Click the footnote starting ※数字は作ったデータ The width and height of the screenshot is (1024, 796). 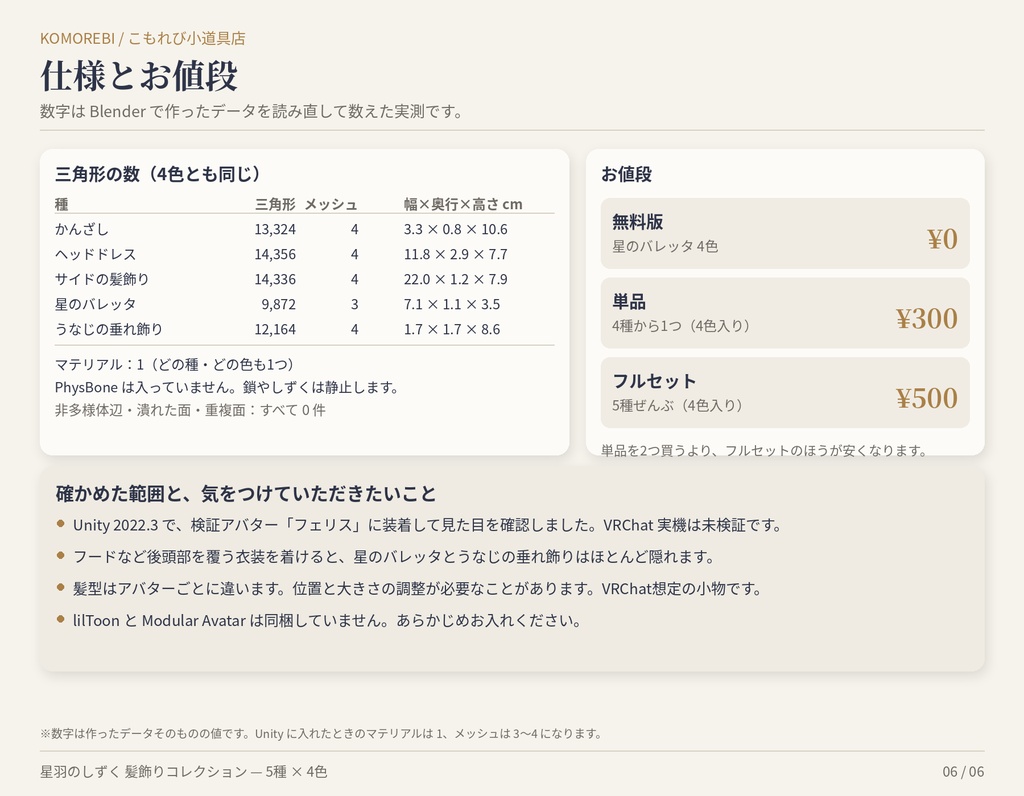coord(321,733)
